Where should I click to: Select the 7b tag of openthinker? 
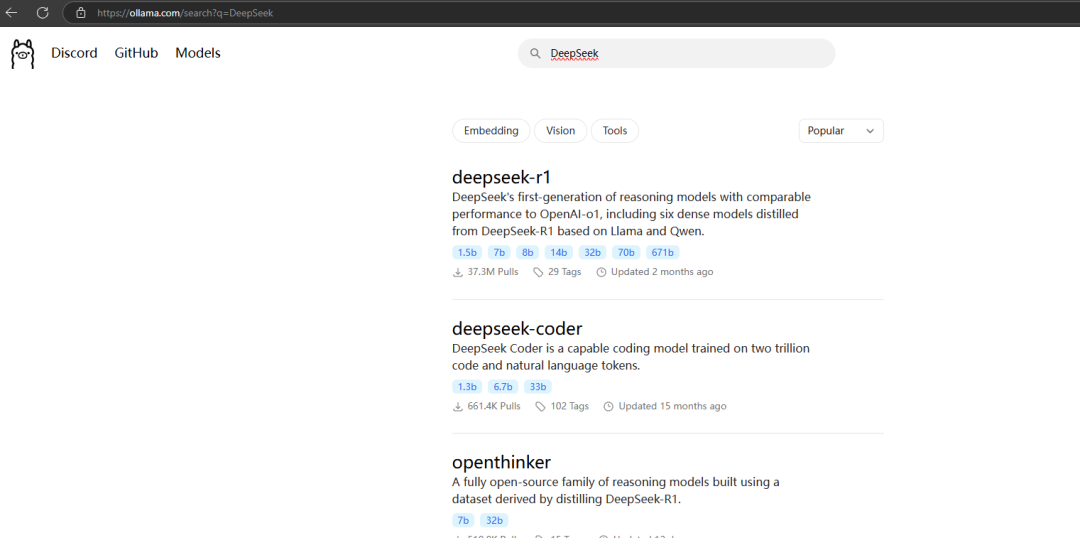click(x=463, y=521)
